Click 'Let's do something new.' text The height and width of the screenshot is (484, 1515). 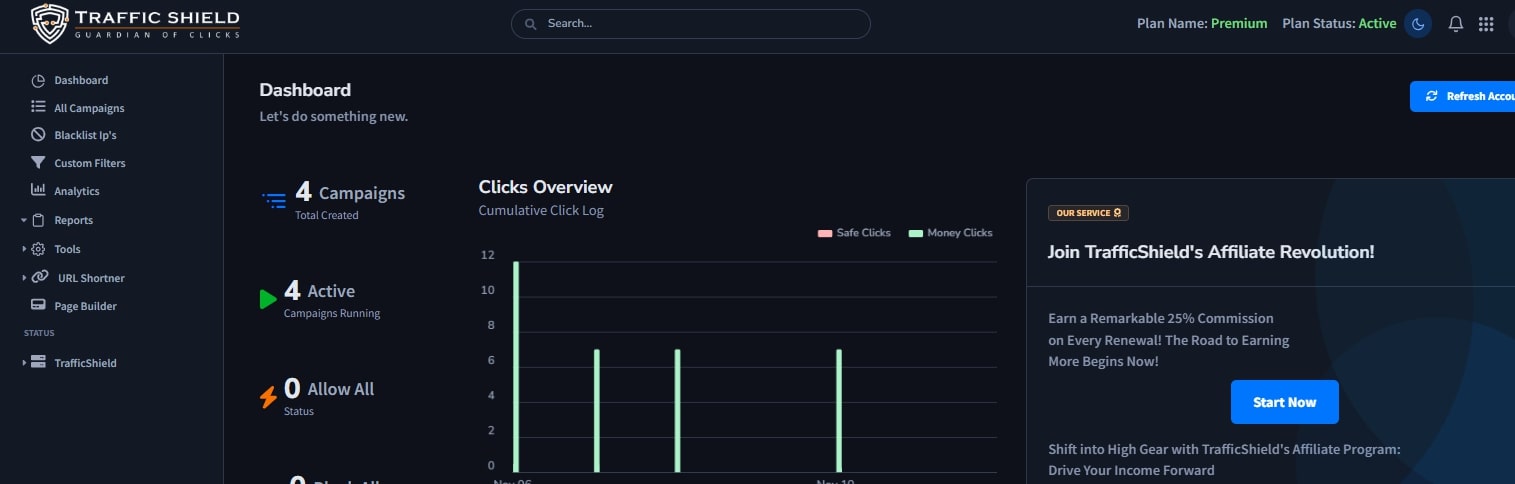tap(333, 117)
